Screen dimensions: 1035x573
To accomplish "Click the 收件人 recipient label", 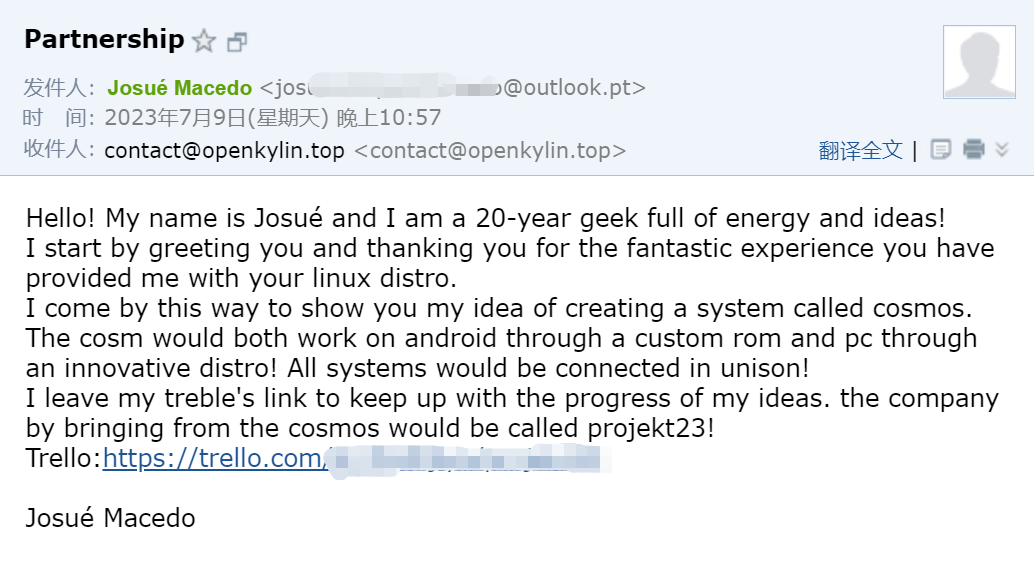I will (x=58, y=151).
